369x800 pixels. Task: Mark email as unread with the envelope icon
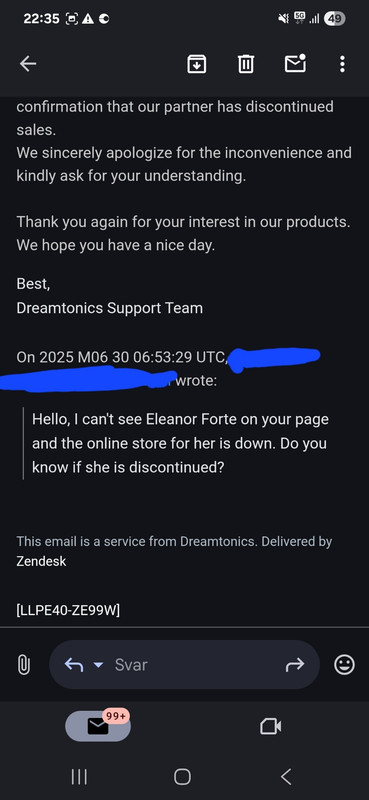click(x=296, y=63)
